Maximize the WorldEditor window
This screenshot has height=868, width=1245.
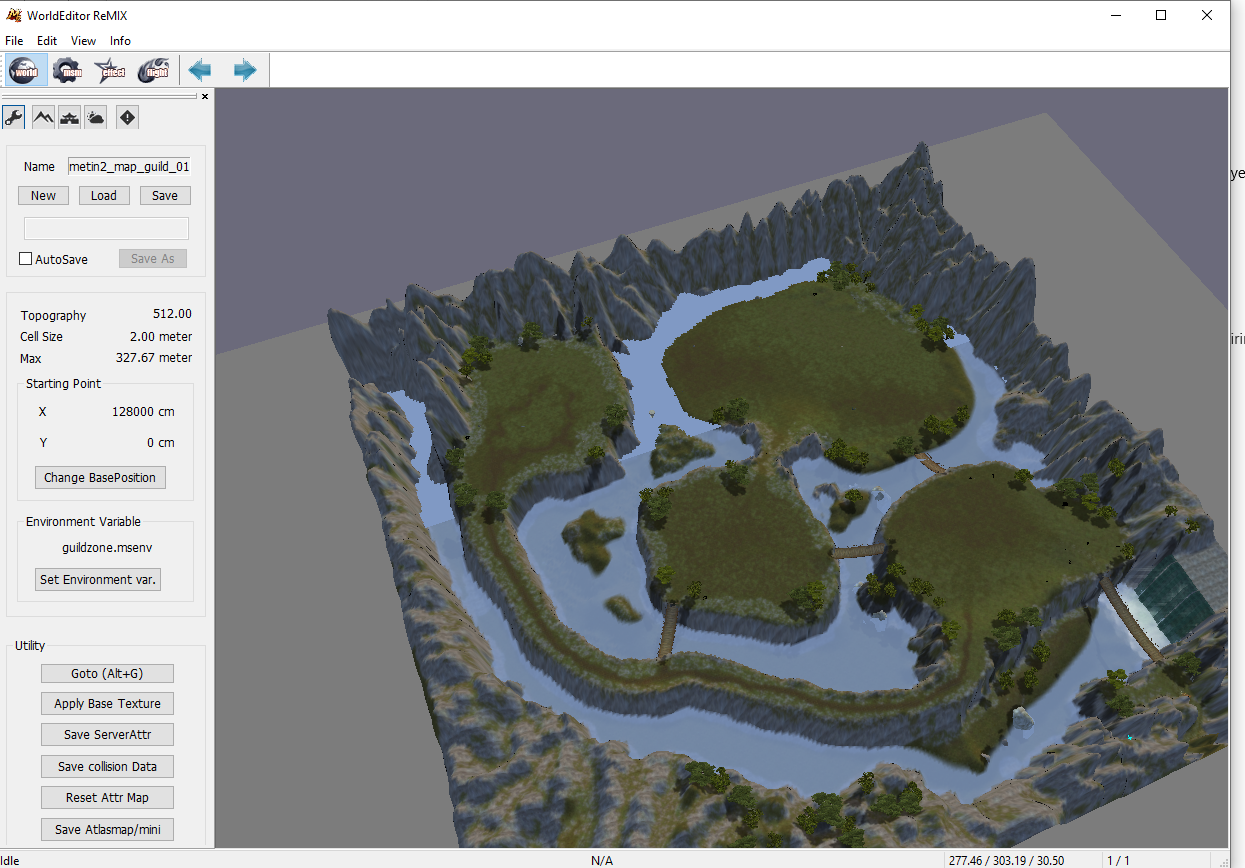tap(1161, 15)
